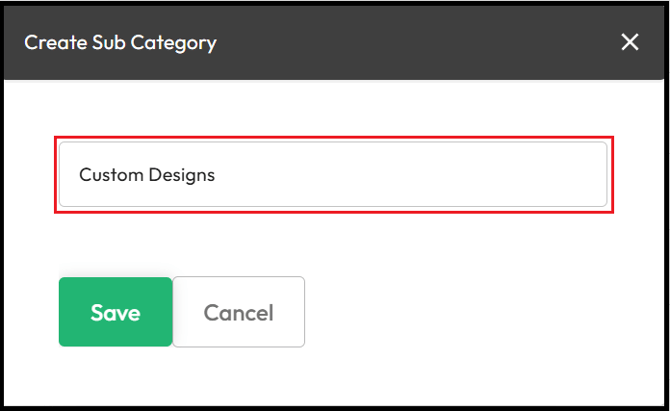Discard Custom Designs with Cancel

click(x=238, y=312)
